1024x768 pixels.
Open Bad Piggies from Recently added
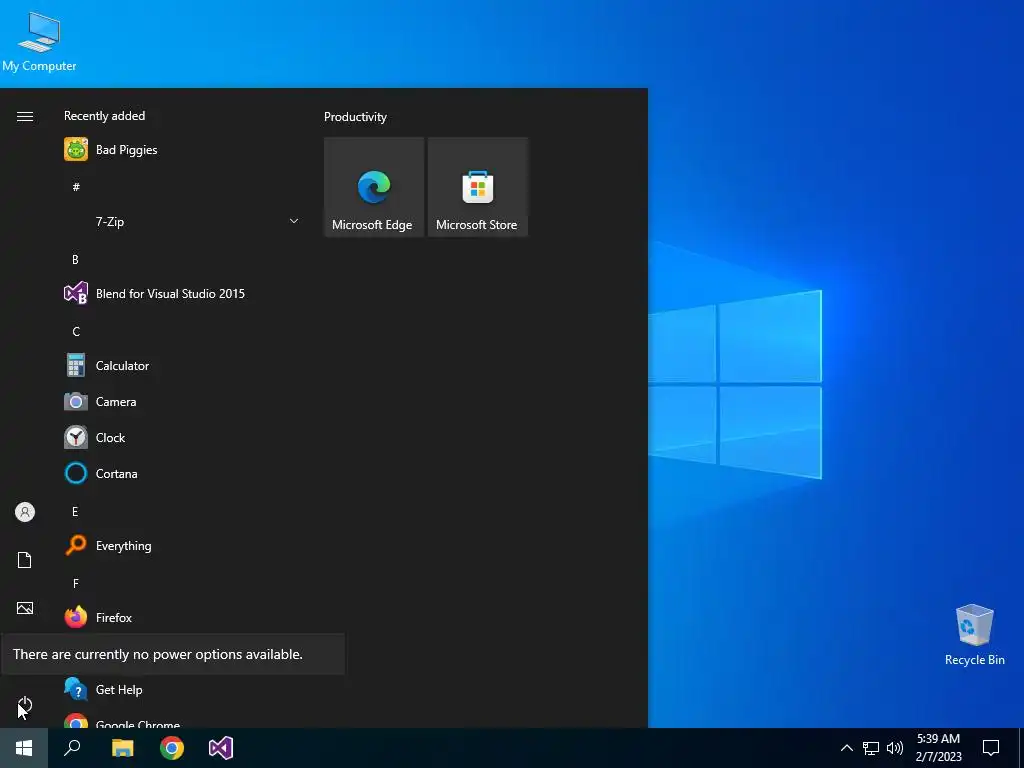tap(182, 150)
